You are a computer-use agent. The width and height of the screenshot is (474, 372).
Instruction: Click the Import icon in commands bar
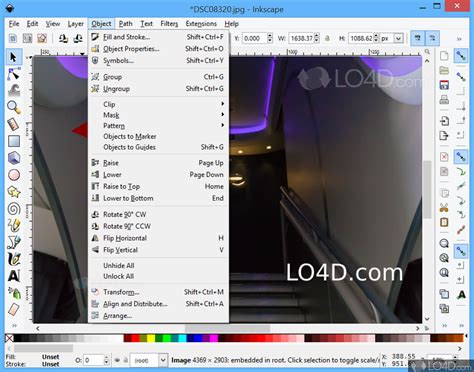444,121
